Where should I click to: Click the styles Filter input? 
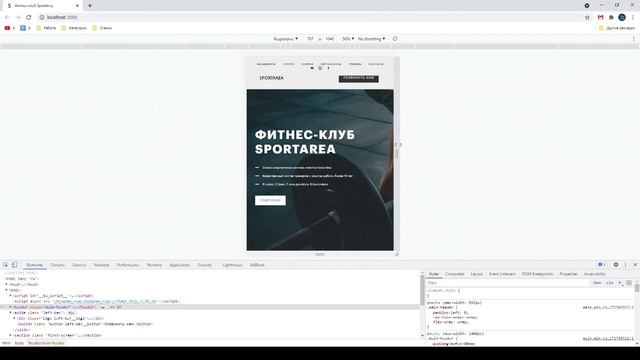point(508,283)
